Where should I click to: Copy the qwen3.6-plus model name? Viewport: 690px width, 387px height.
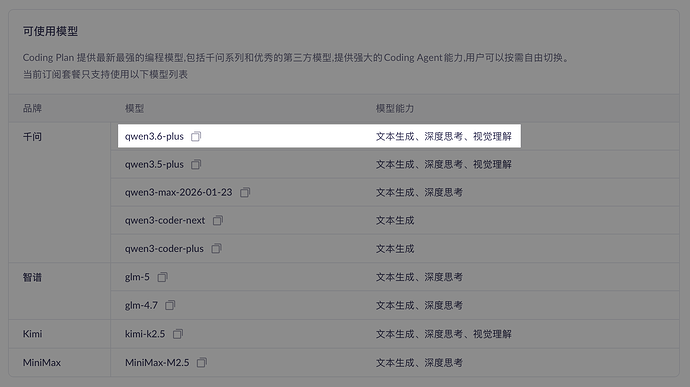point(196,136)
